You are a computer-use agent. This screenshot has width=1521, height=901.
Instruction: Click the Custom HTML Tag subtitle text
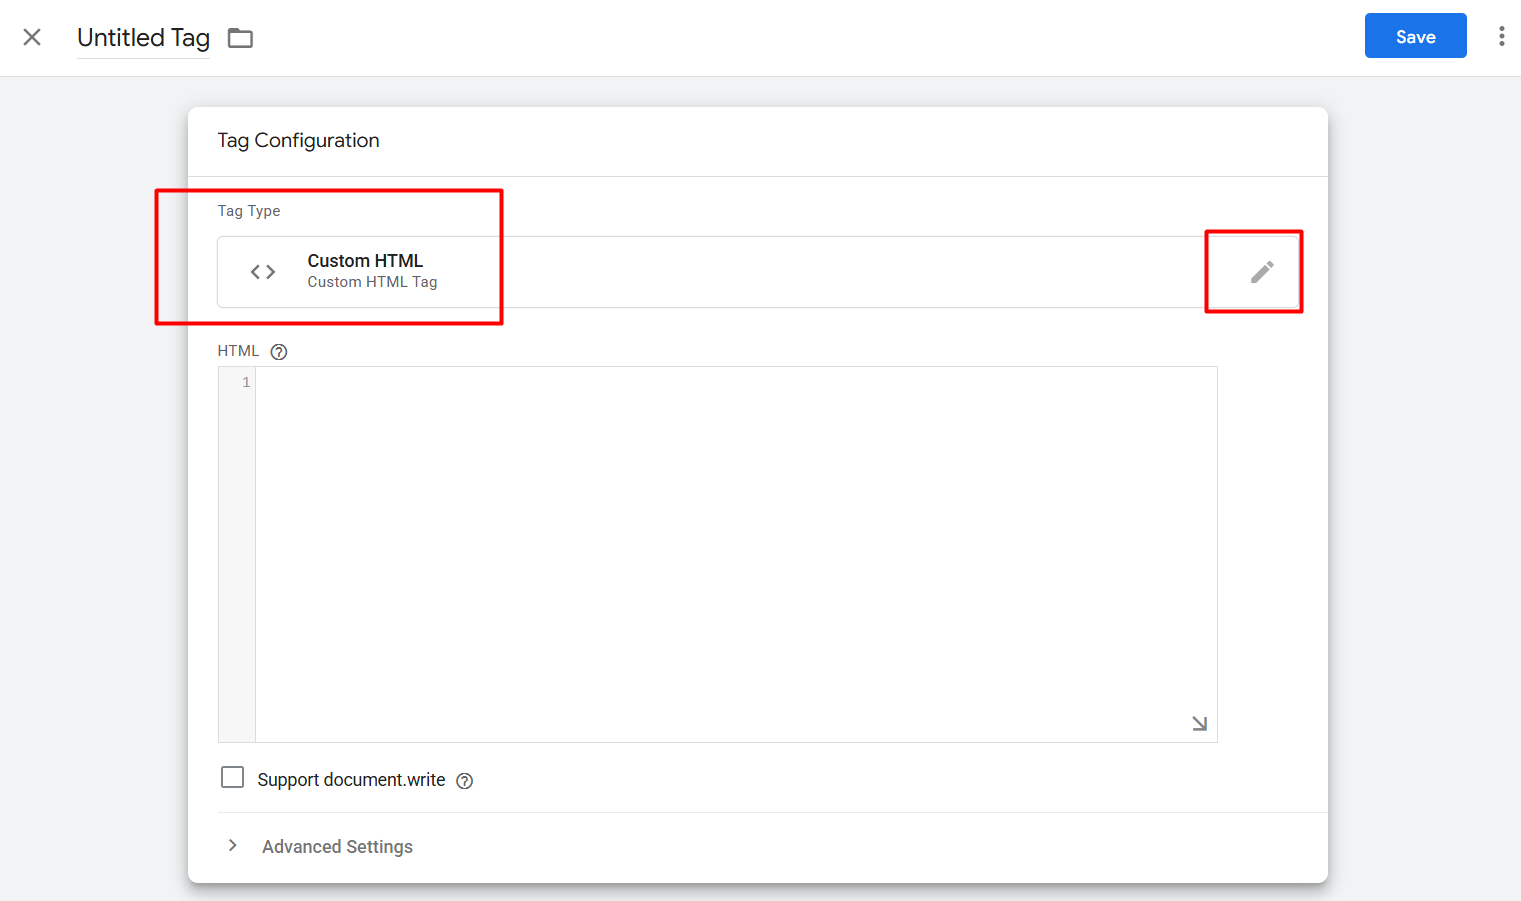[372, 283]
